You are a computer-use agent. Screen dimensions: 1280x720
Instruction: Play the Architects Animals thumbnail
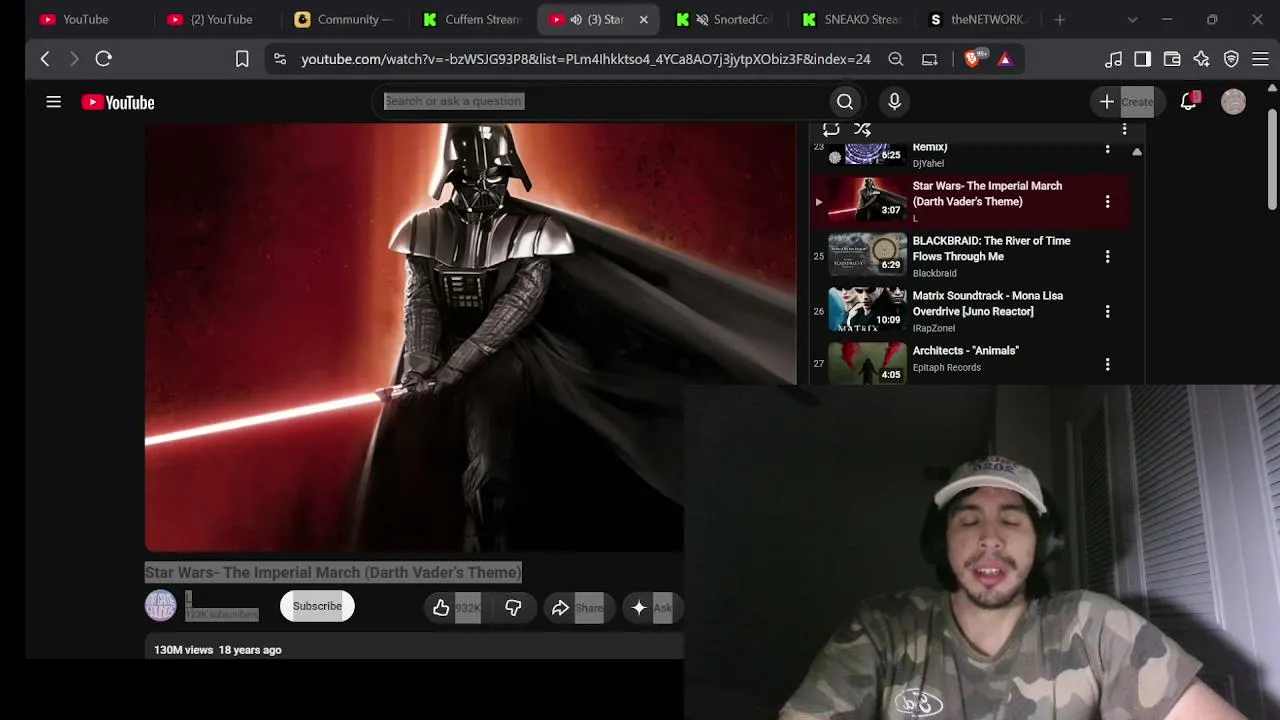(867, 363)
